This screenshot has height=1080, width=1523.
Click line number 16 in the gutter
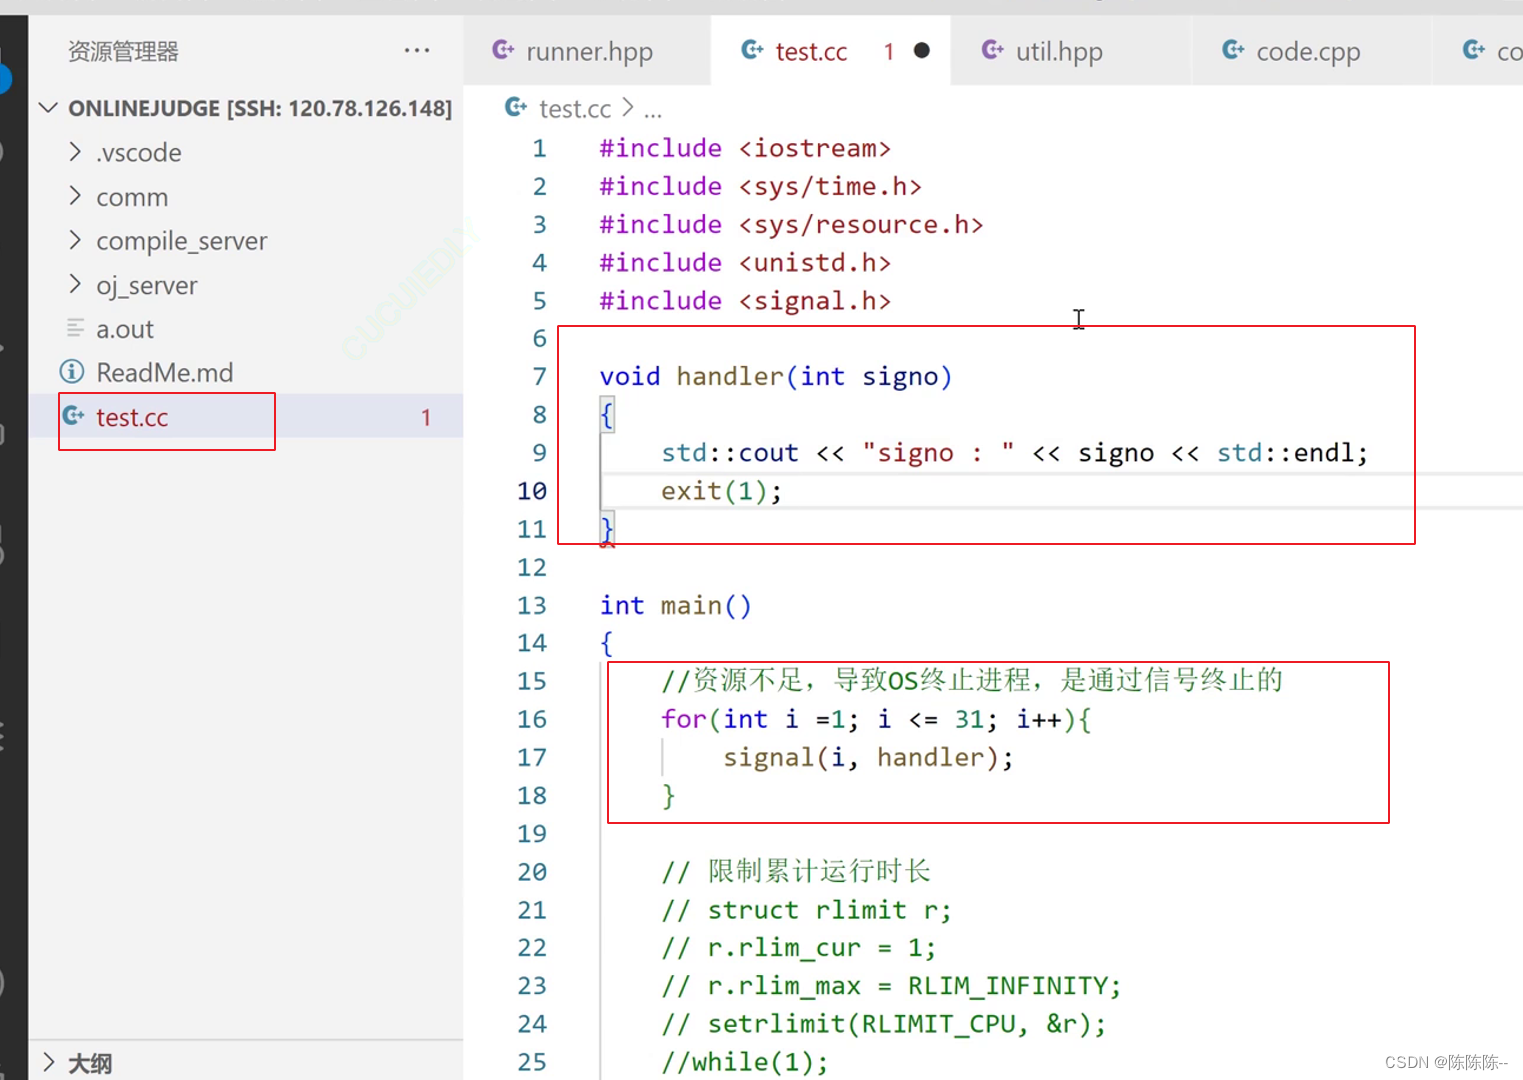[x=532, y=719]
